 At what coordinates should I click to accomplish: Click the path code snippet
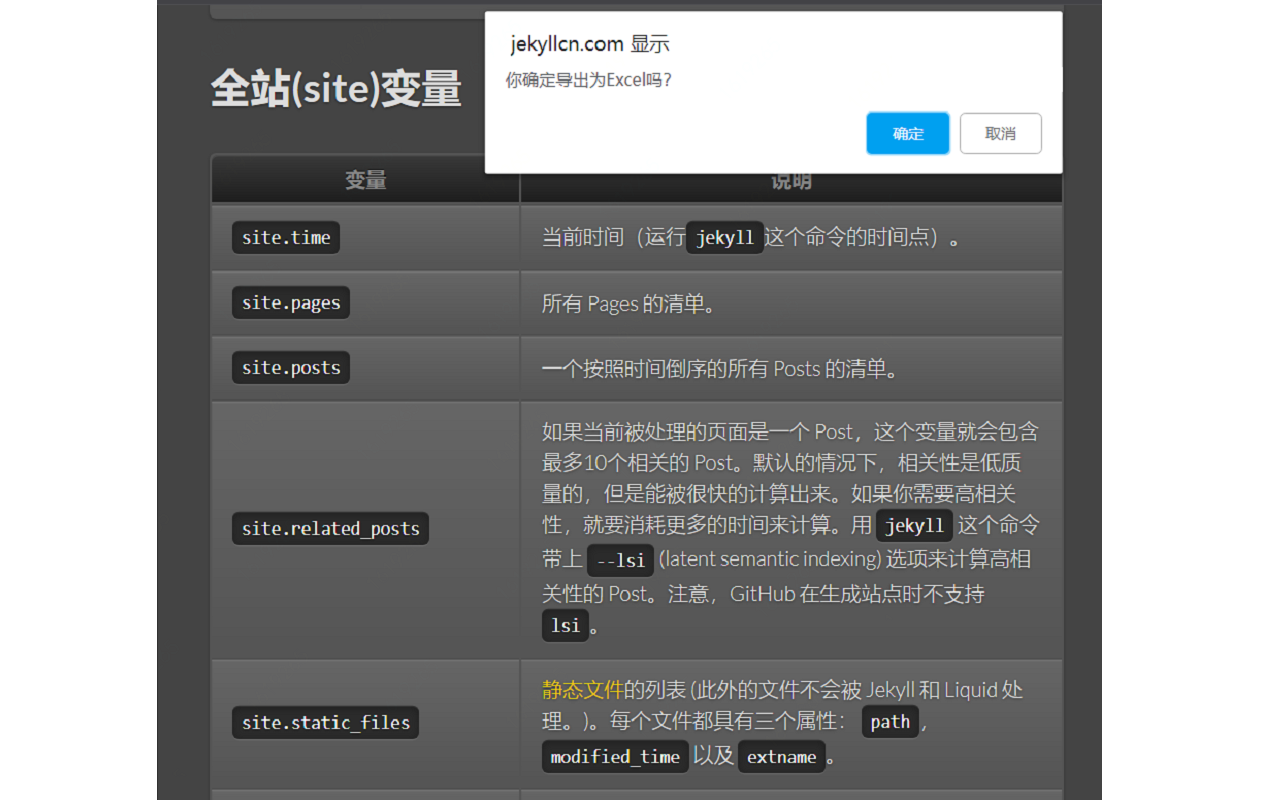[890, 721]
